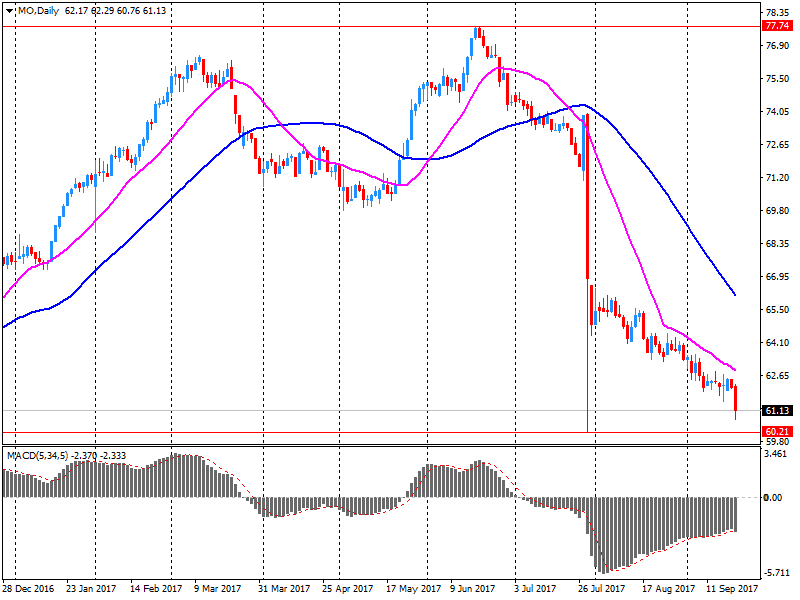Viewport: 800px width, 600px height.
Task: Click the 3 Jul 2017 date label
Action: point(535,589)
